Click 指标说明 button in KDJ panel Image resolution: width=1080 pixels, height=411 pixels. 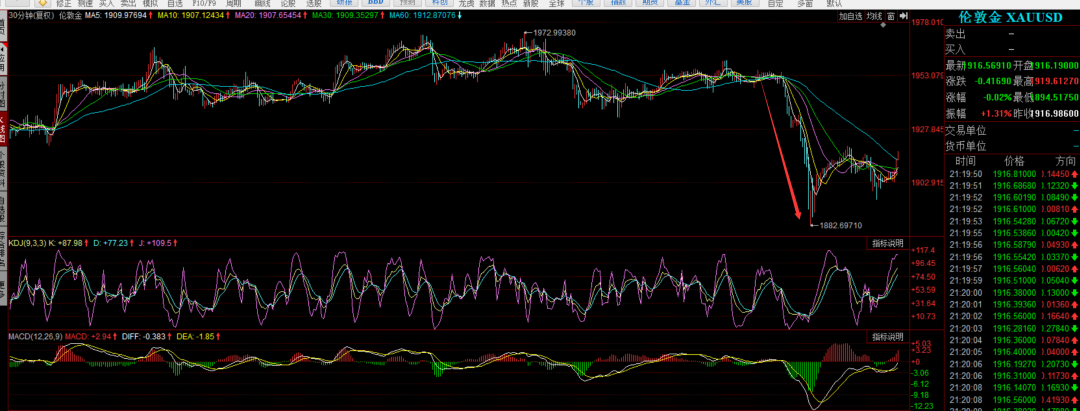(x=886, y=243)
